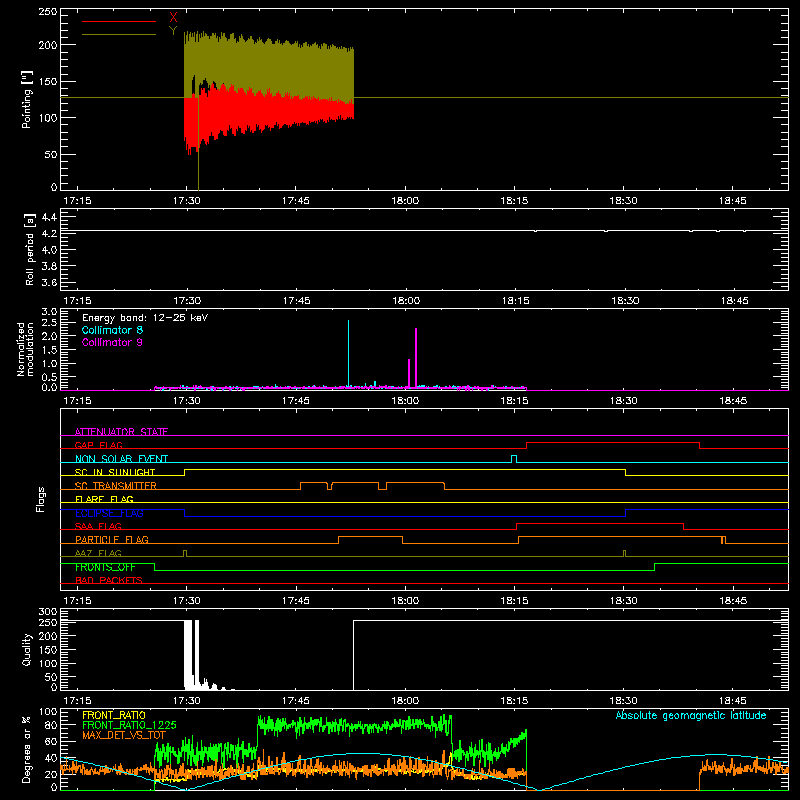Click the FRONT_RATIO legend entry
Viewport: 800px width, 800px height.
point(114,715)
